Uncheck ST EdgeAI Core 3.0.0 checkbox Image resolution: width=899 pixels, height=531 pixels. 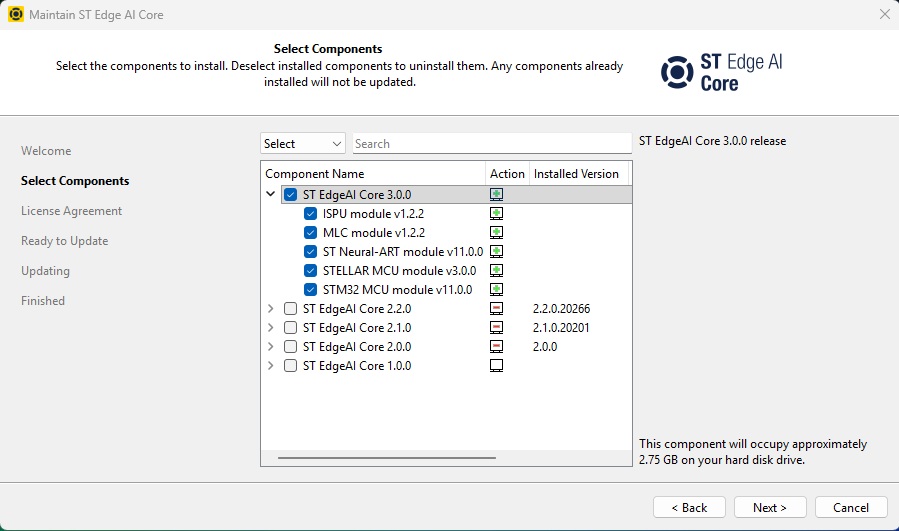click(291, 194)
